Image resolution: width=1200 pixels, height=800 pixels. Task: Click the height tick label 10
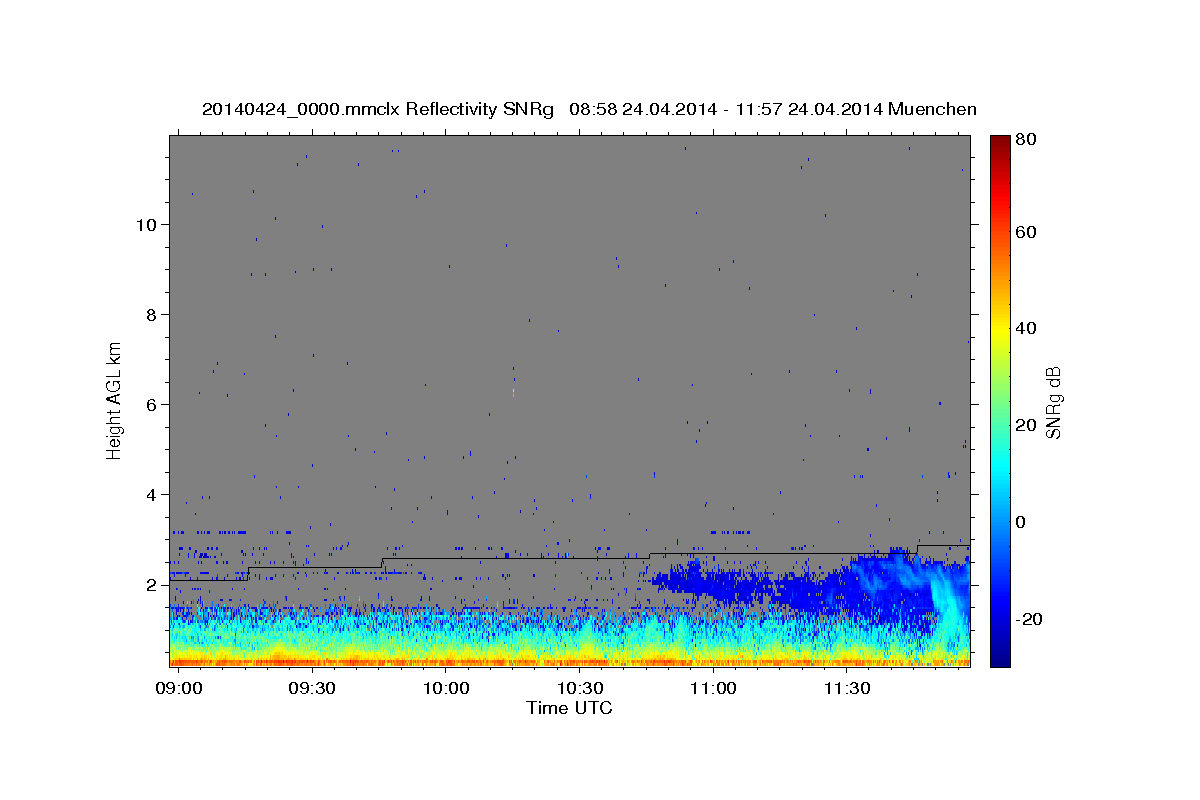(146, 224)
